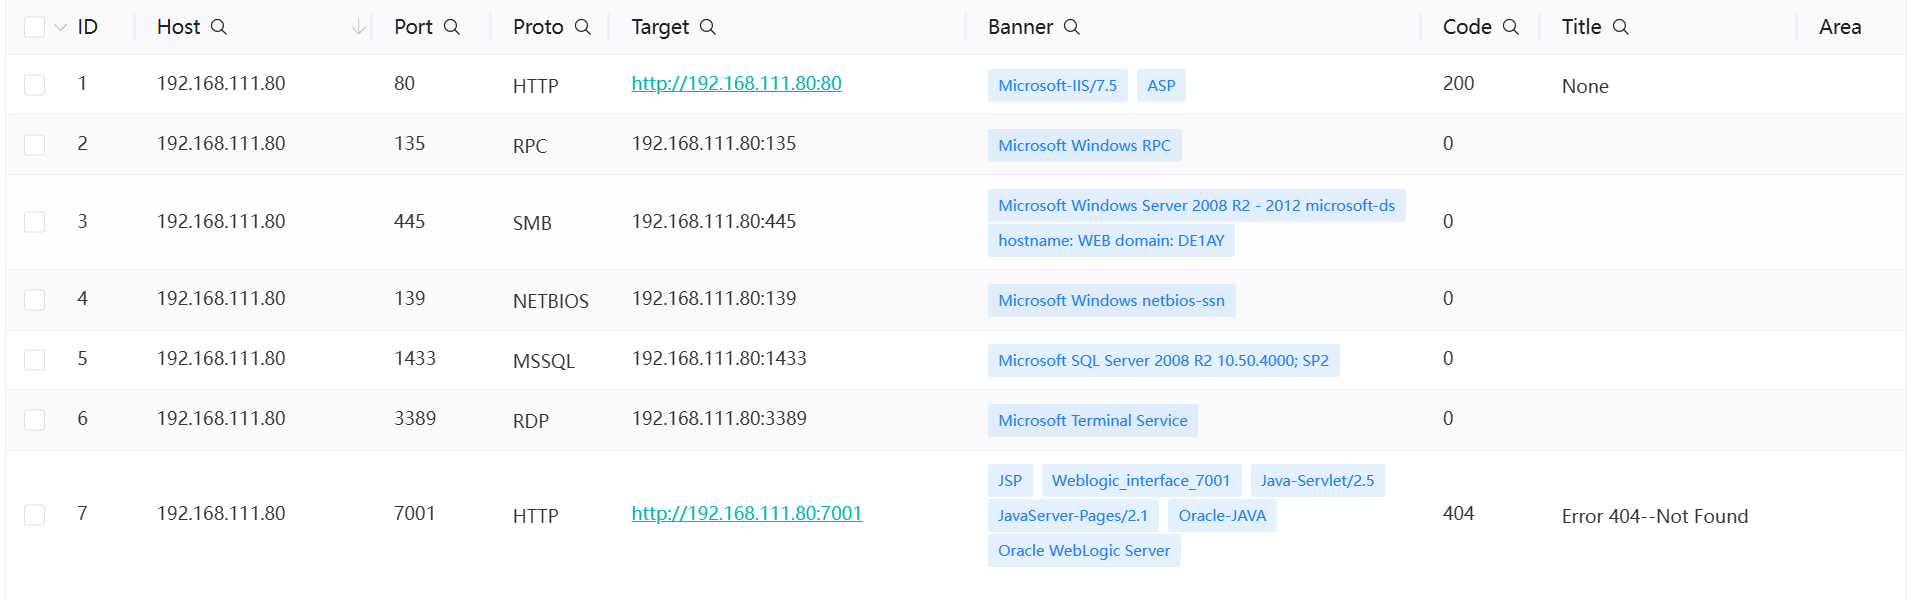Viewport: 1911px width, 600px height.
Task: Toggle the select-all checkbox in header
Action: [34, 27]
